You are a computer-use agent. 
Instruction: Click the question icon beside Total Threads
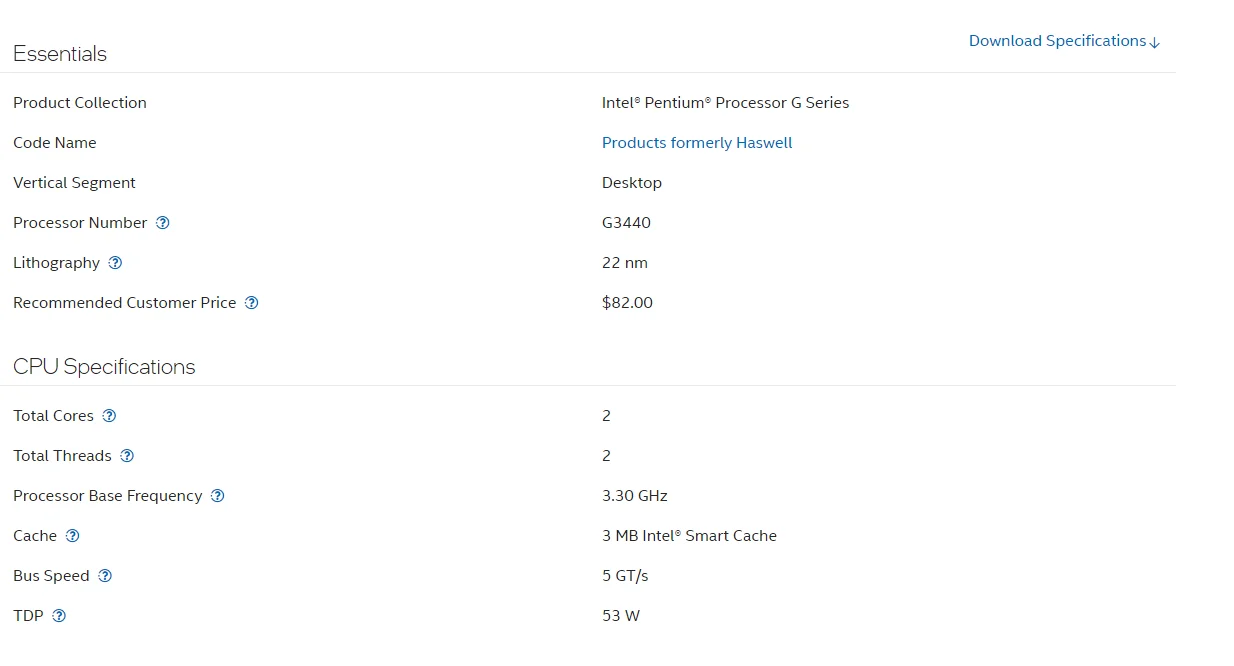[x=127, y=456]
